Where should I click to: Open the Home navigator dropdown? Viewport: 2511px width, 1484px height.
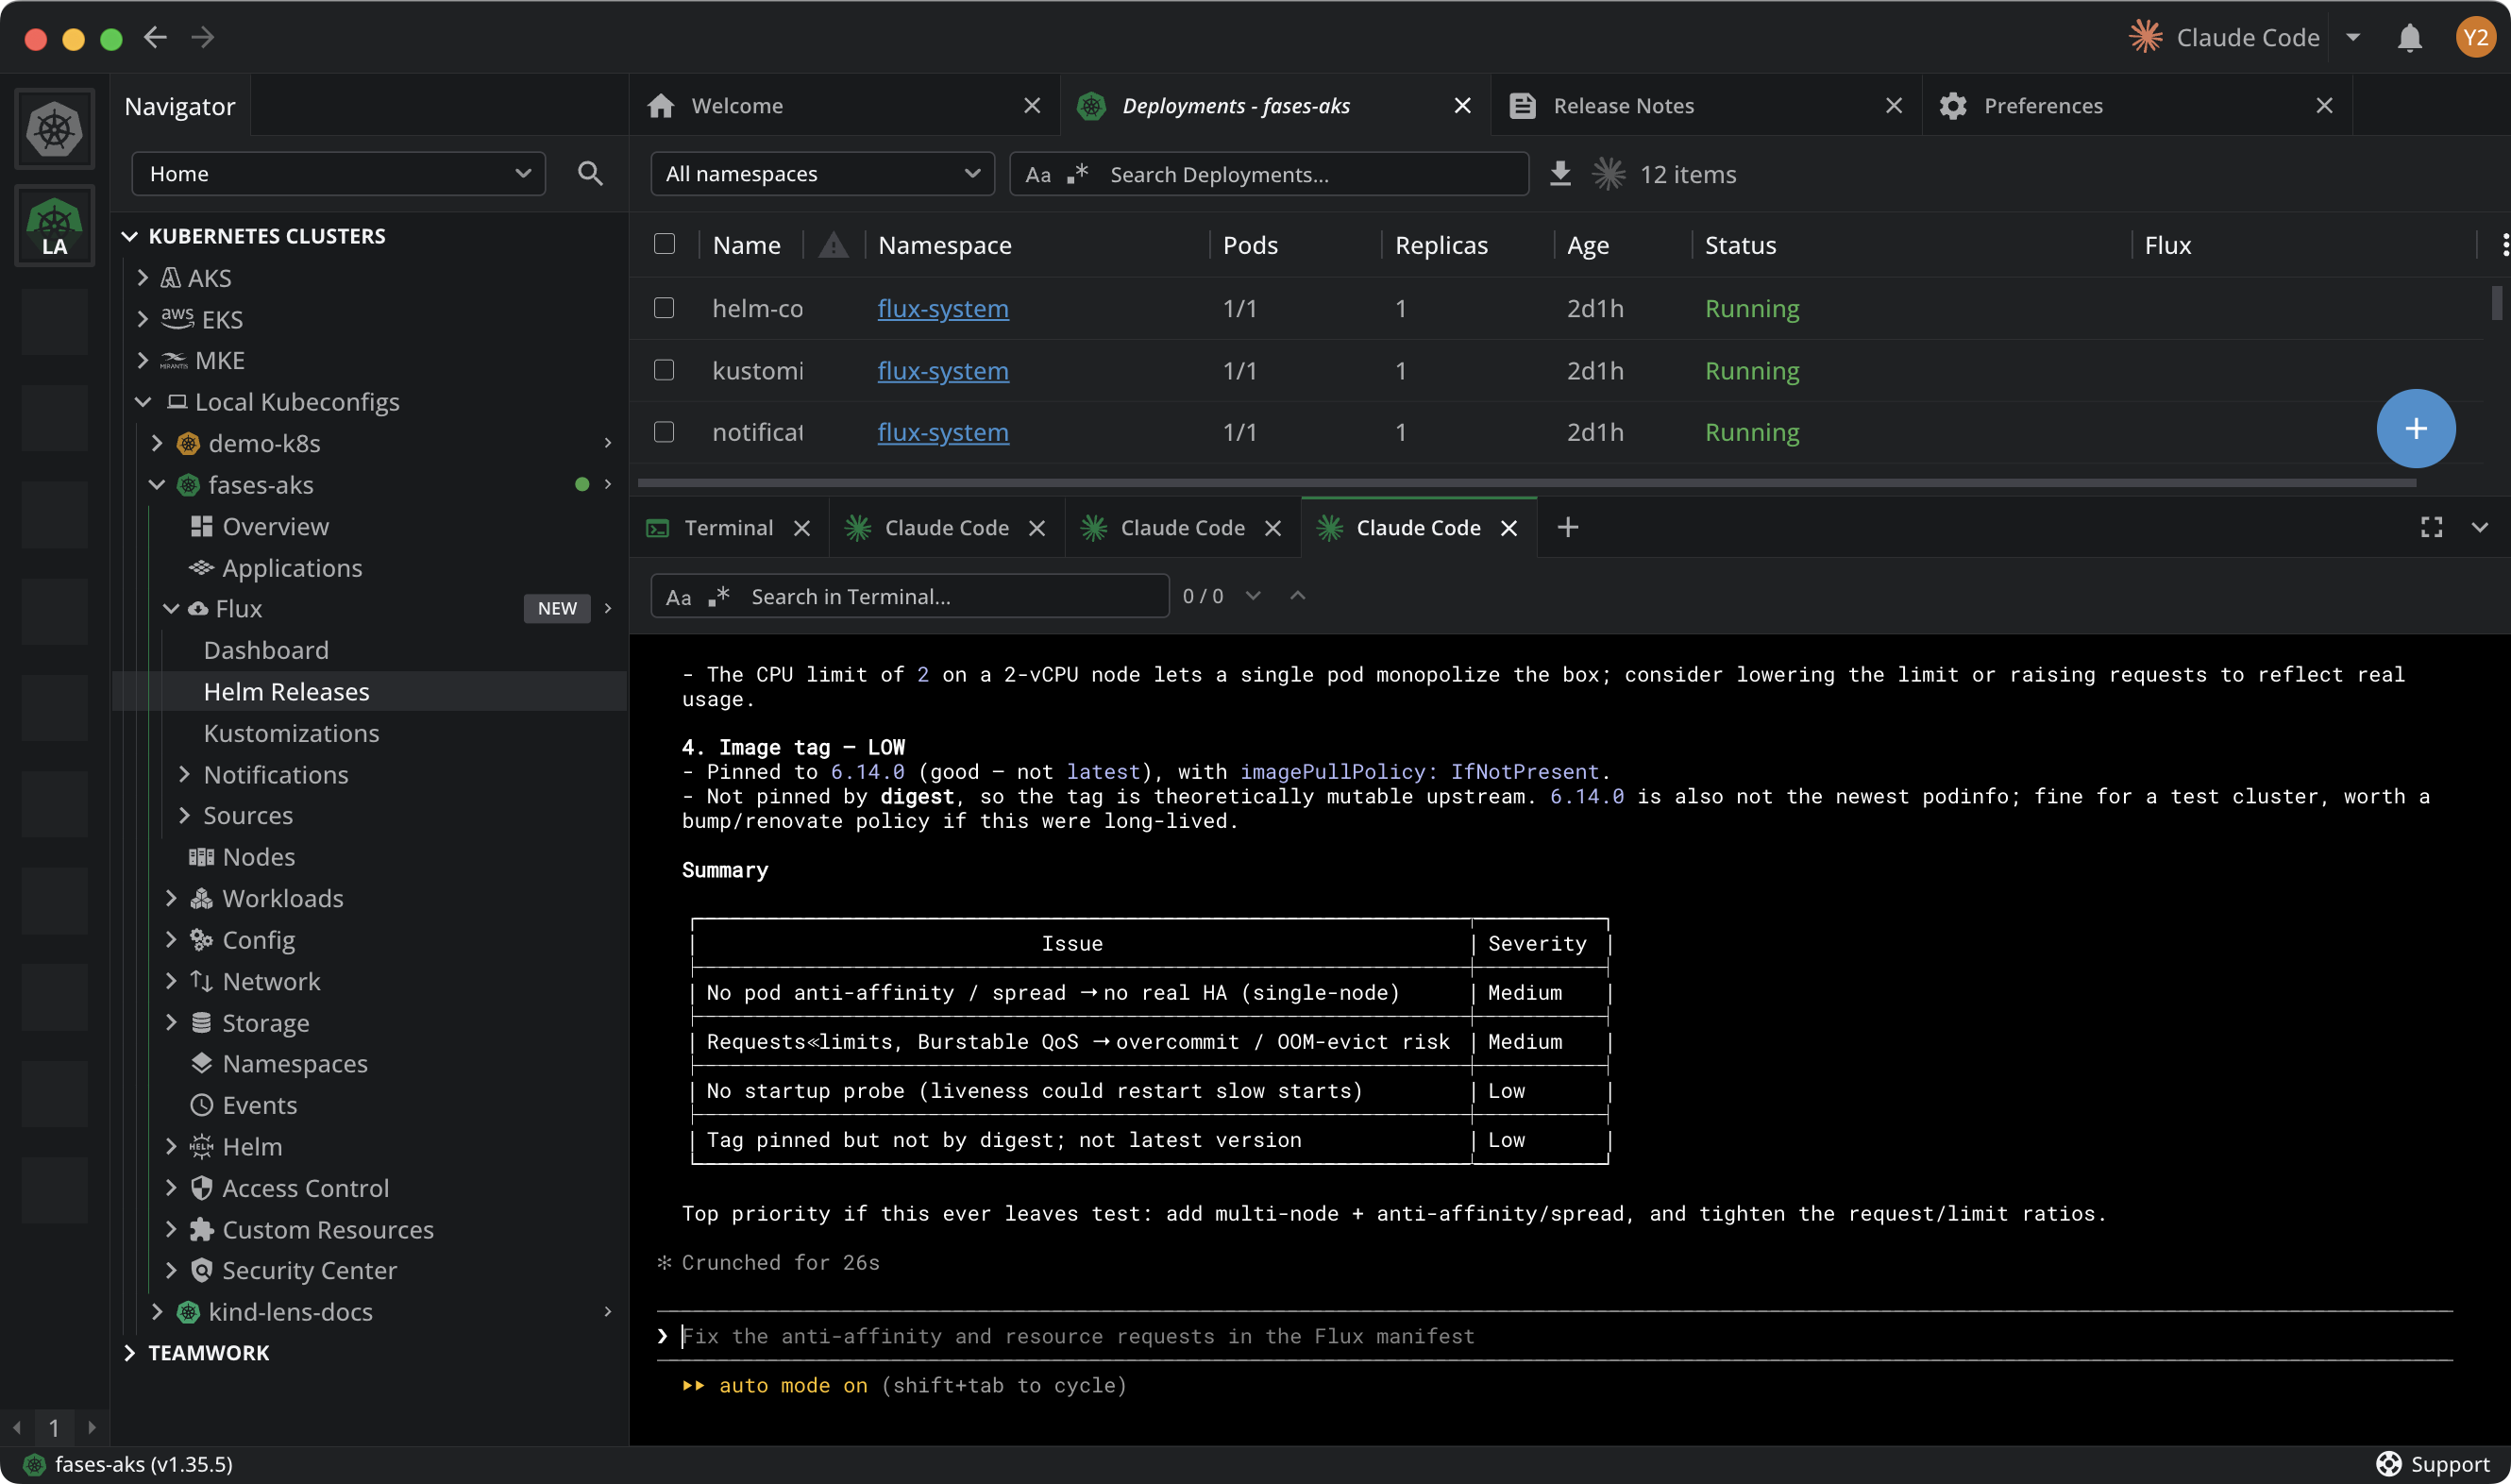click(x=338, y=174)
